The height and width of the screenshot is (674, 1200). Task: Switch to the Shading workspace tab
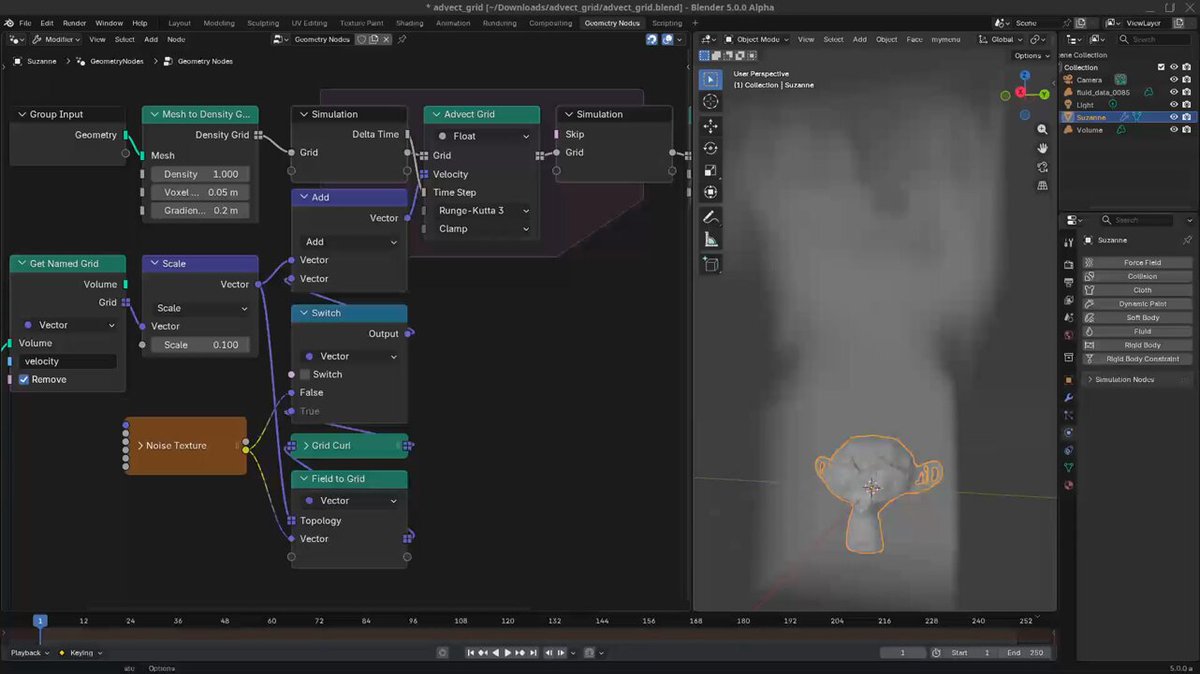409,23
